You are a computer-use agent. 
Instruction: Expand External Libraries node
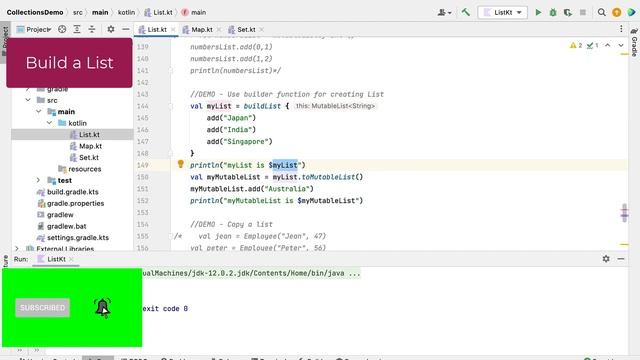[17, 248]
